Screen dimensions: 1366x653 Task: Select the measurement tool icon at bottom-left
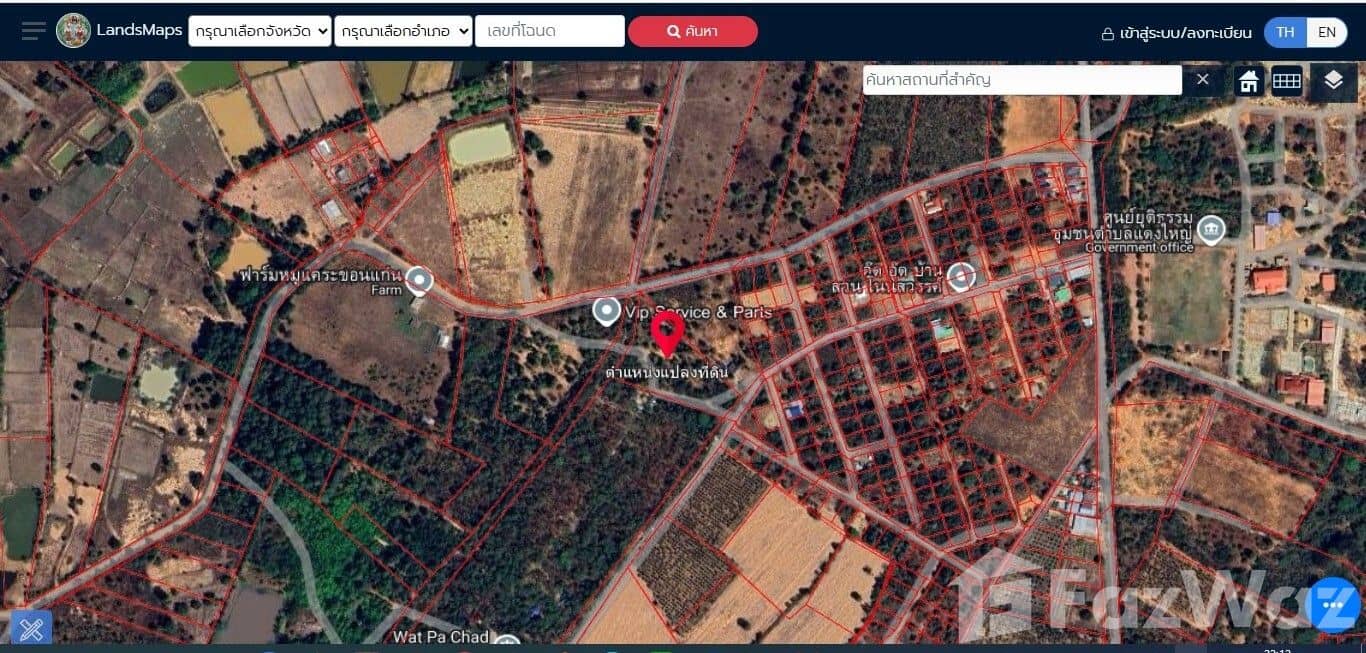click(31, 629)
